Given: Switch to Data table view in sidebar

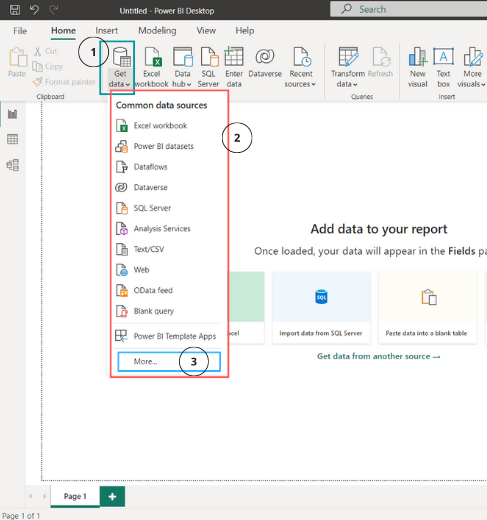Looking at the screenshot, I should coord(13,139).
